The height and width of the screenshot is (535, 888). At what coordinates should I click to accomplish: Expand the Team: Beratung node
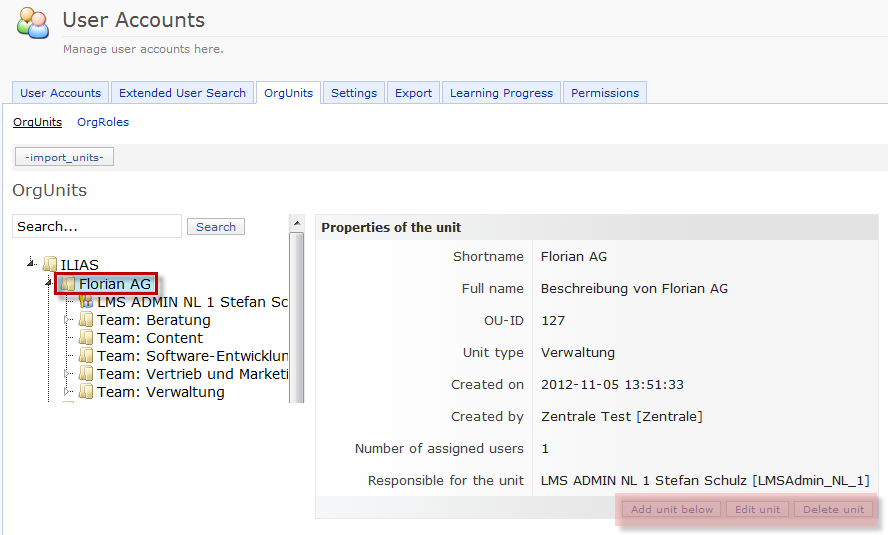click(x=68, y=320)
